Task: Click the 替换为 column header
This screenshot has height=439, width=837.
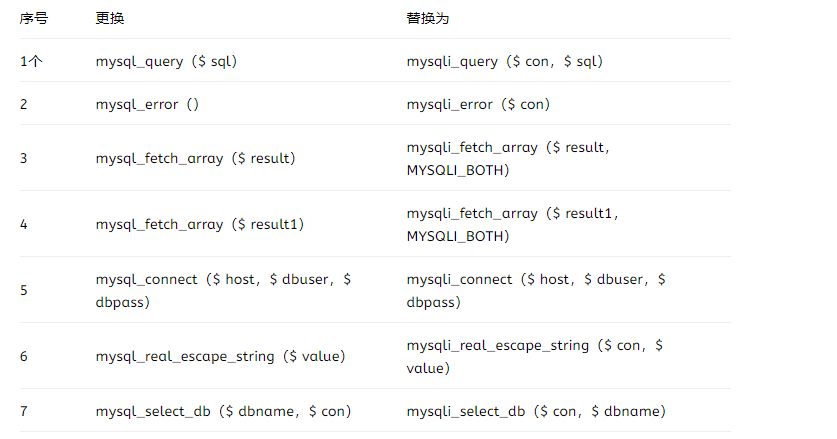Action: pyautogui.click(x=427, y=19)
